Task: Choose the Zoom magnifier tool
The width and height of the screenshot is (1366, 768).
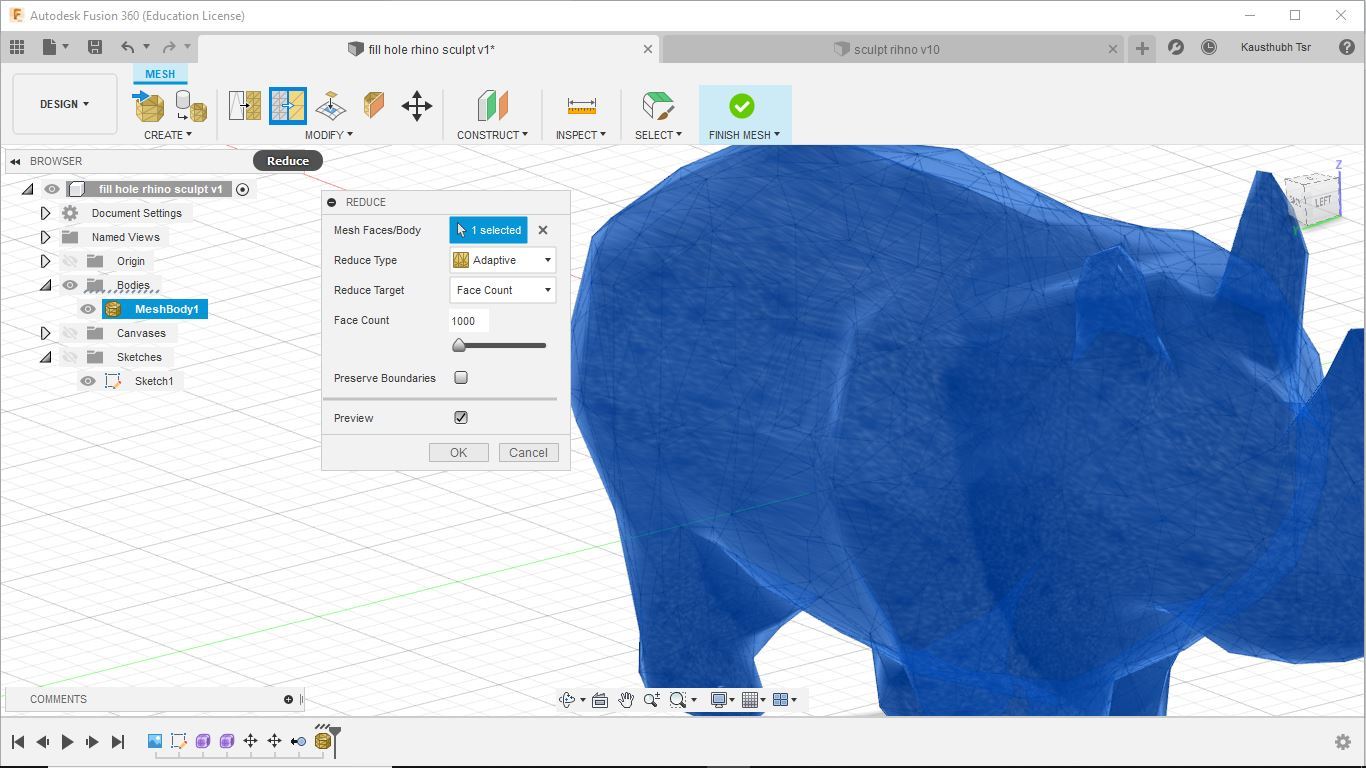Action: (652, 700)
